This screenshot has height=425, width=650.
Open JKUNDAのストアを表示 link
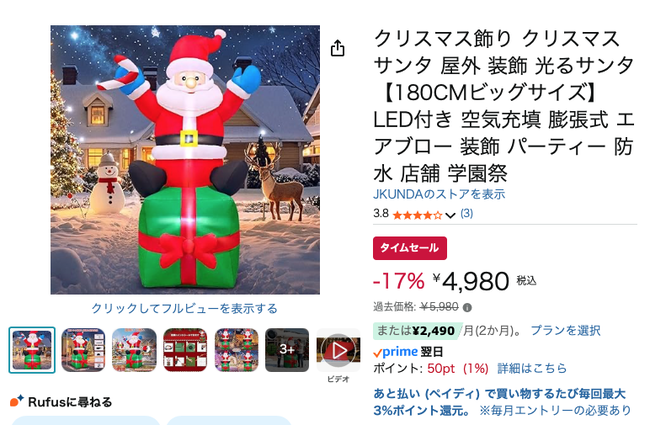point(439,194)
